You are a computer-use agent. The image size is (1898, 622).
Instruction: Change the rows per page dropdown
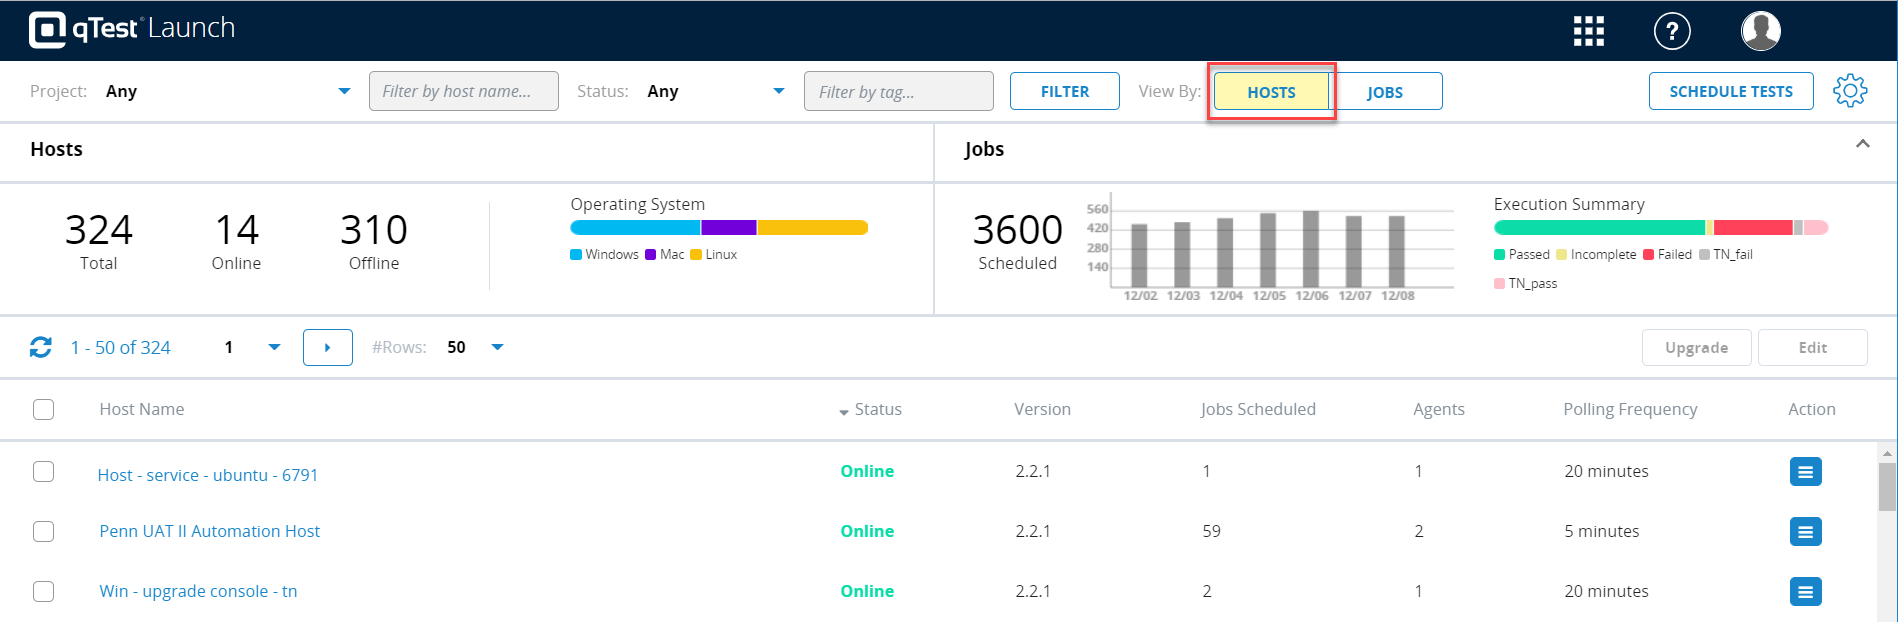point(497,347)
